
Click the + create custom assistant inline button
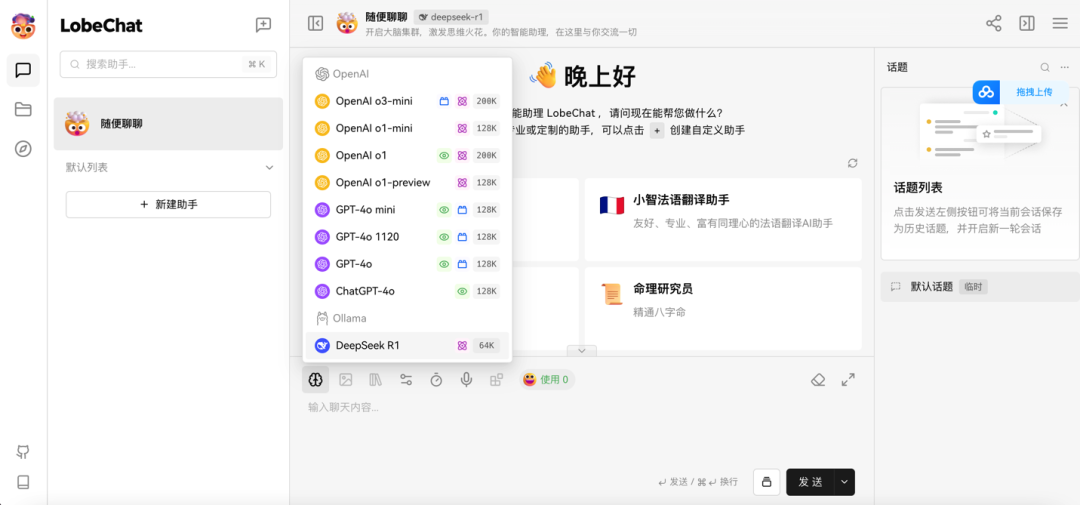(x=657, y=130)
